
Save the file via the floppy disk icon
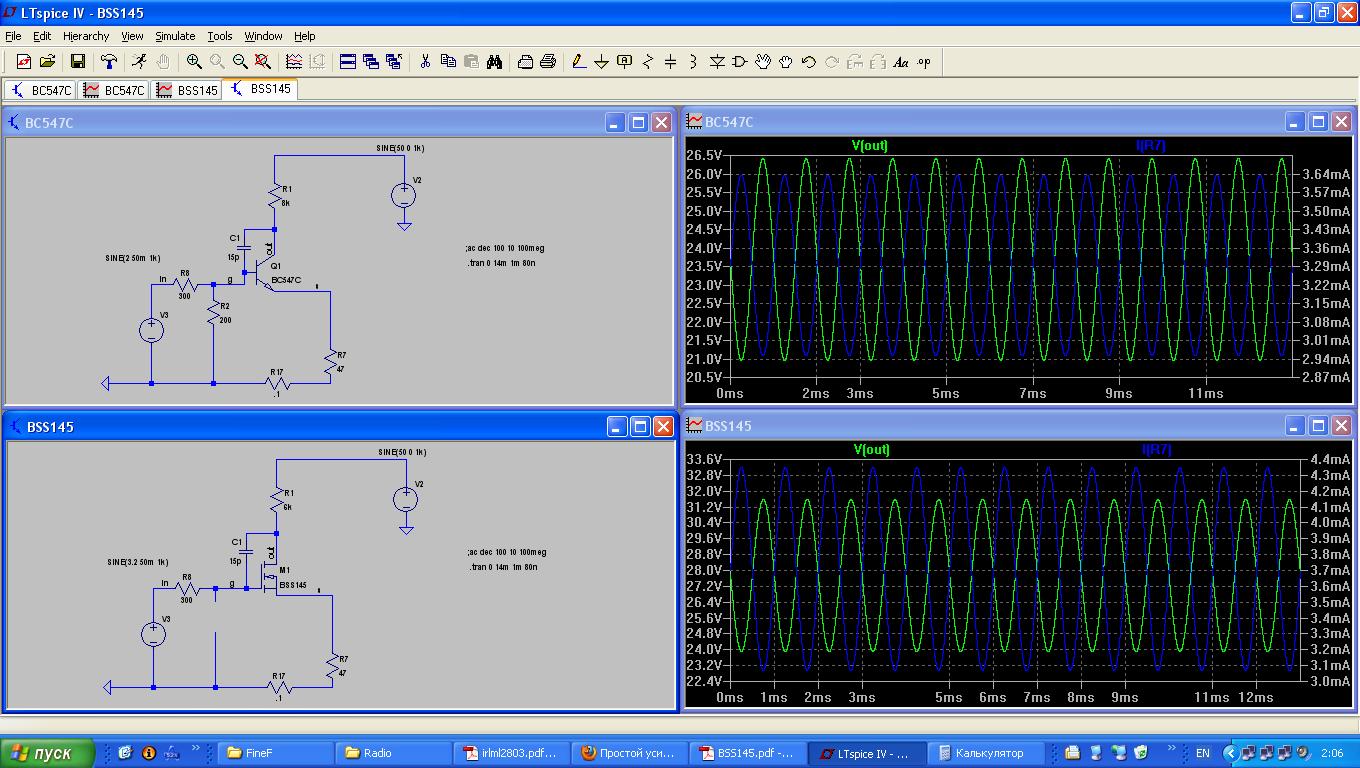[x=78, y=62]
